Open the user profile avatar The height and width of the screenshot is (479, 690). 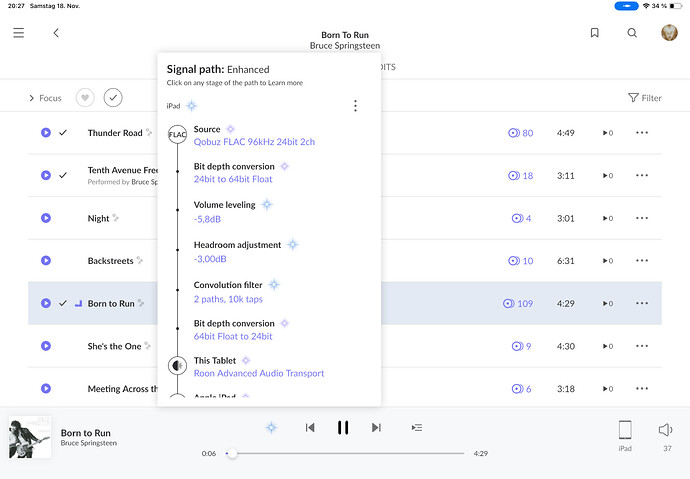pos(669,33)
